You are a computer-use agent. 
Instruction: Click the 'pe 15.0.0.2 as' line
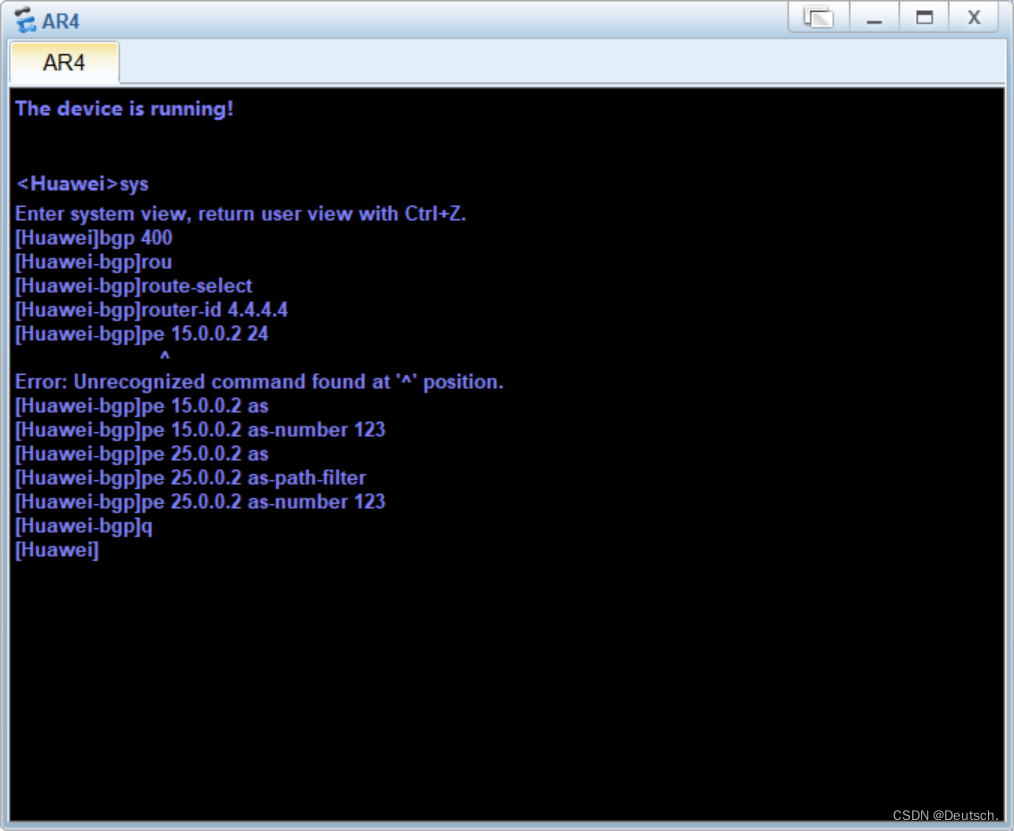click(x=142, y=406)
